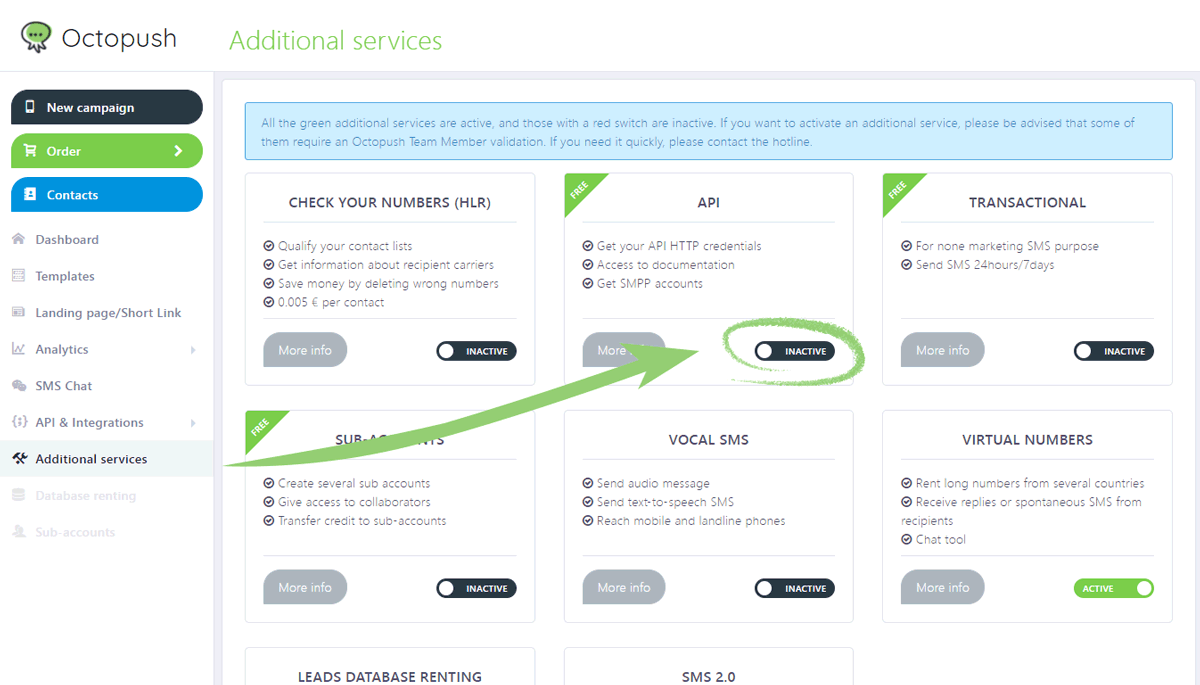
Task: Start a New campaign
Action: [x=106, y=107]
